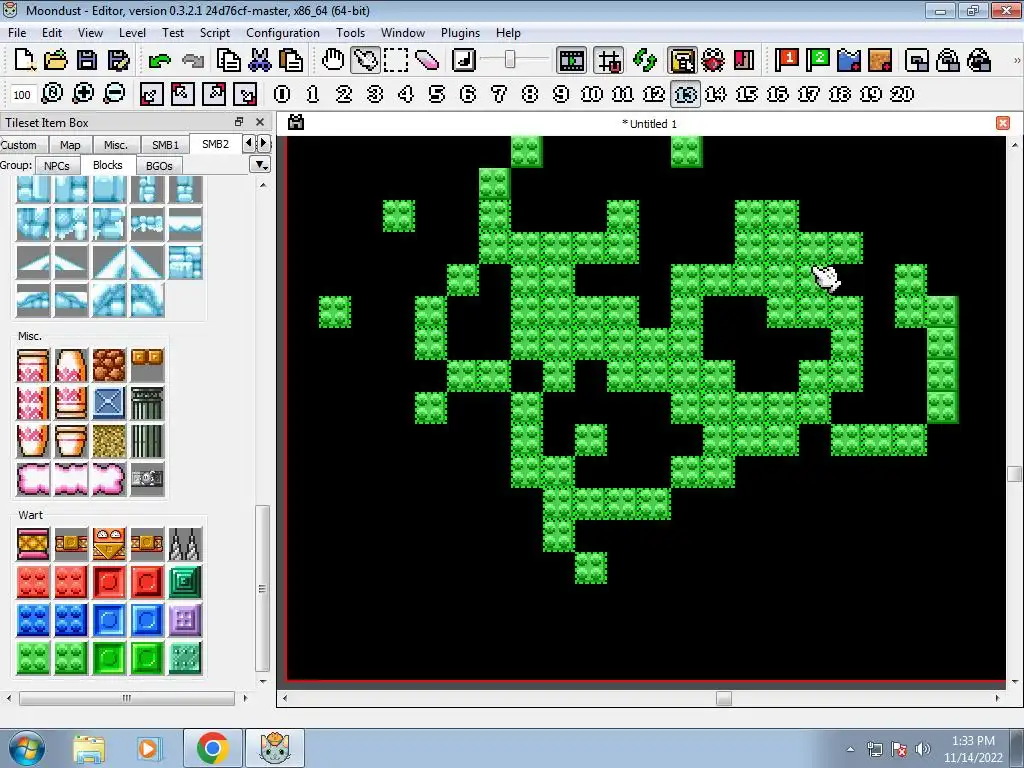Choose the dashed rectangle selection tool
The height and width of the screenshot is (768, 1024).
pyautogui.click(x=396, y=60)
